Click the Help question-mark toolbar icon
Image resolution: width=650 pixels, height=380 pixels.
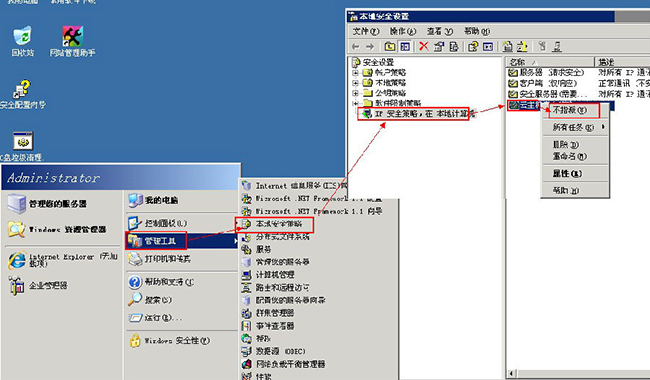pyautogui.click(x=473, y=47)
